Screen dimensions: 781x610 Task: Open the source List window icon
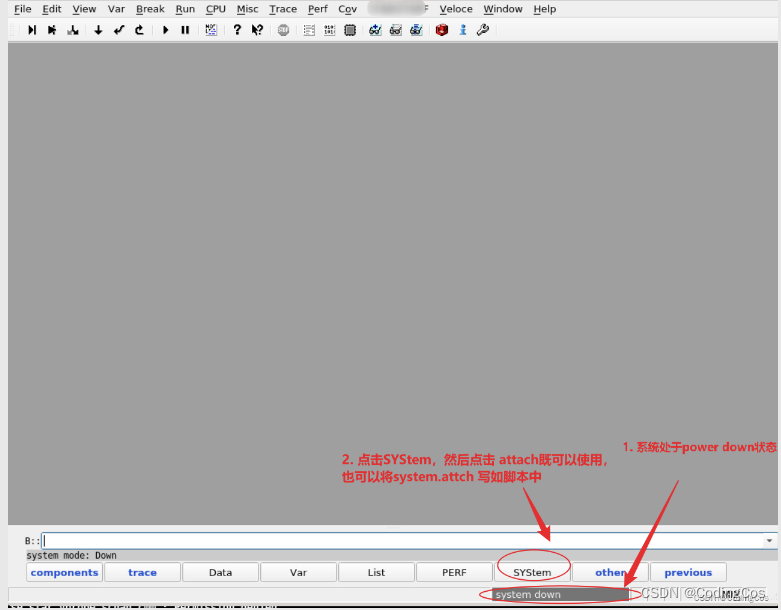pos(309,30)
